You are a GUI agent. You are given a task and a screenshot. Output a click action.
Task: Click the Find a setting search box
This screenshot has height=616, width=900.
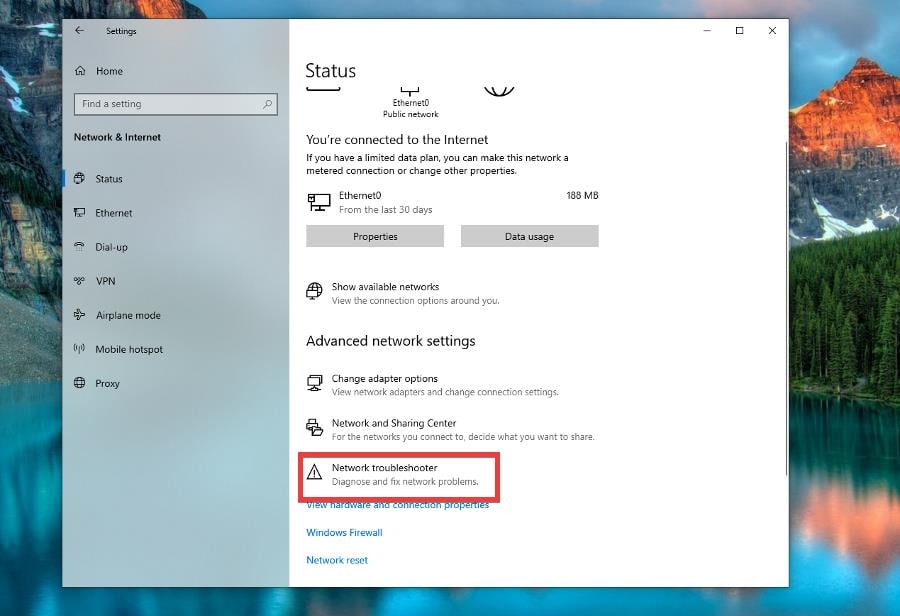(x=176, y=104)
